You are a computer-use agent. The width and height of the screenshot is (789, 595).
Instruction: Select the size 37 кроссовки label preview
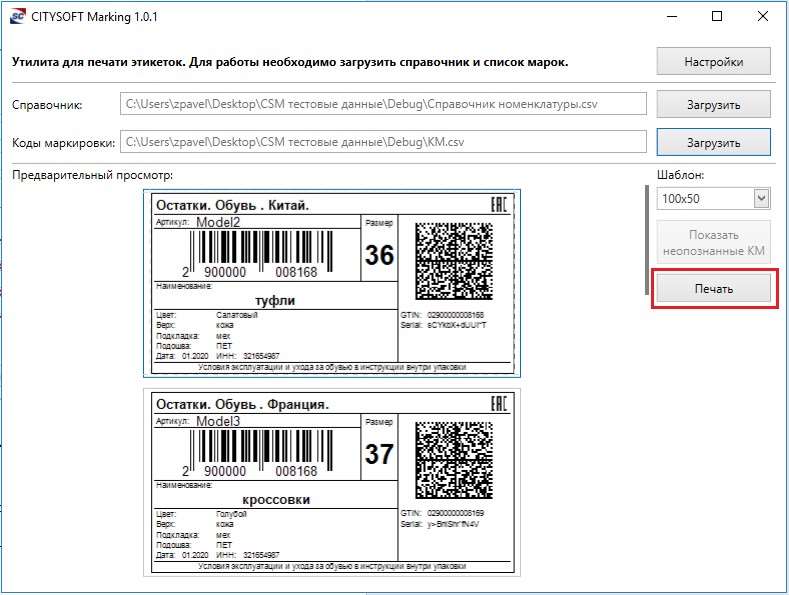[x=330, y=481]
